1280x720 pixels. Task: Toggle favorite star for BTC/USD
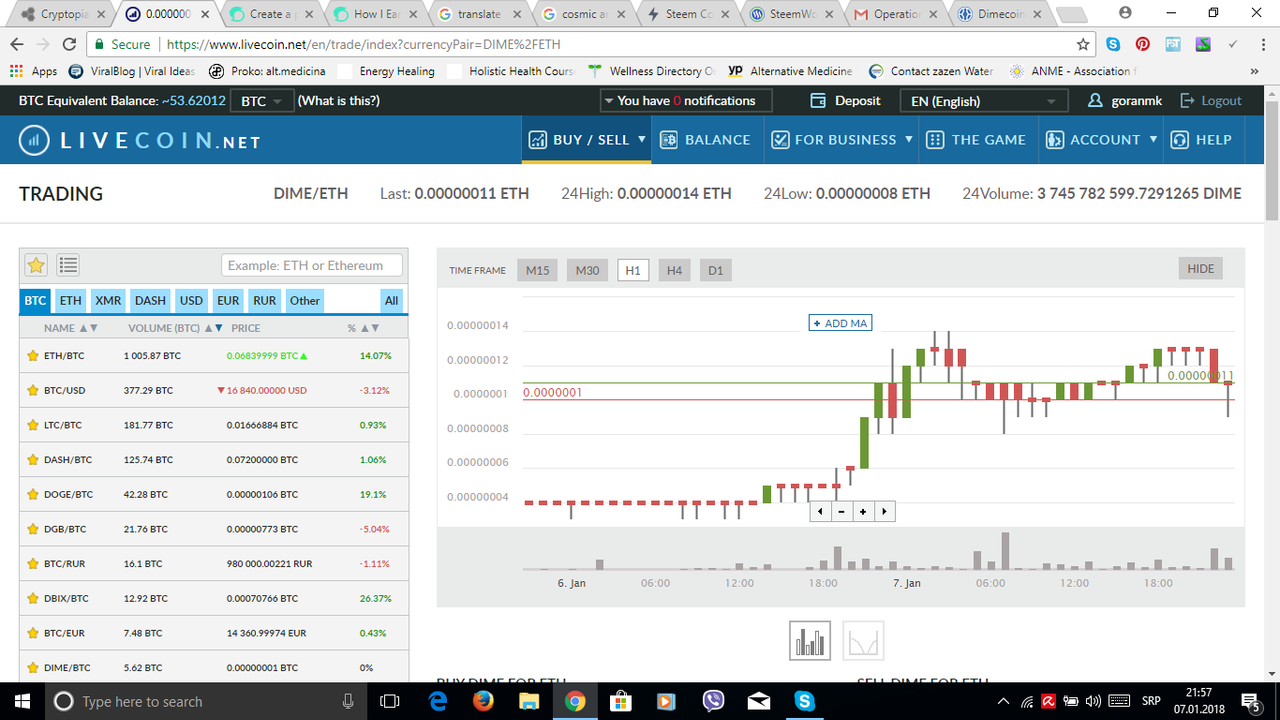pyautogui.click(x=32, y=390)
